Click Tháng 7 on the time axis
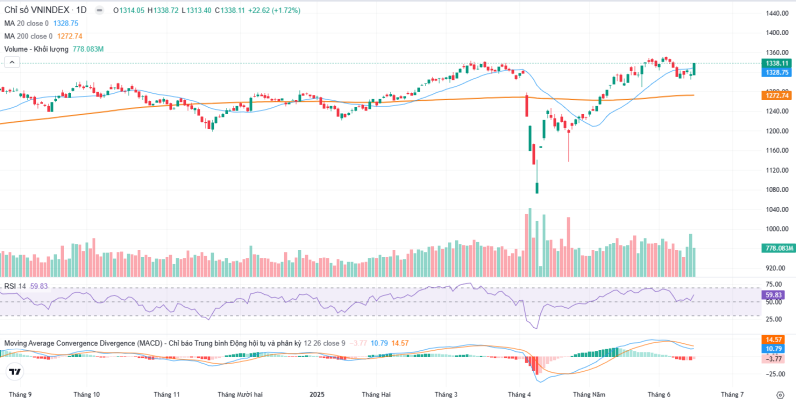796x400 pixels. point(732,394)
